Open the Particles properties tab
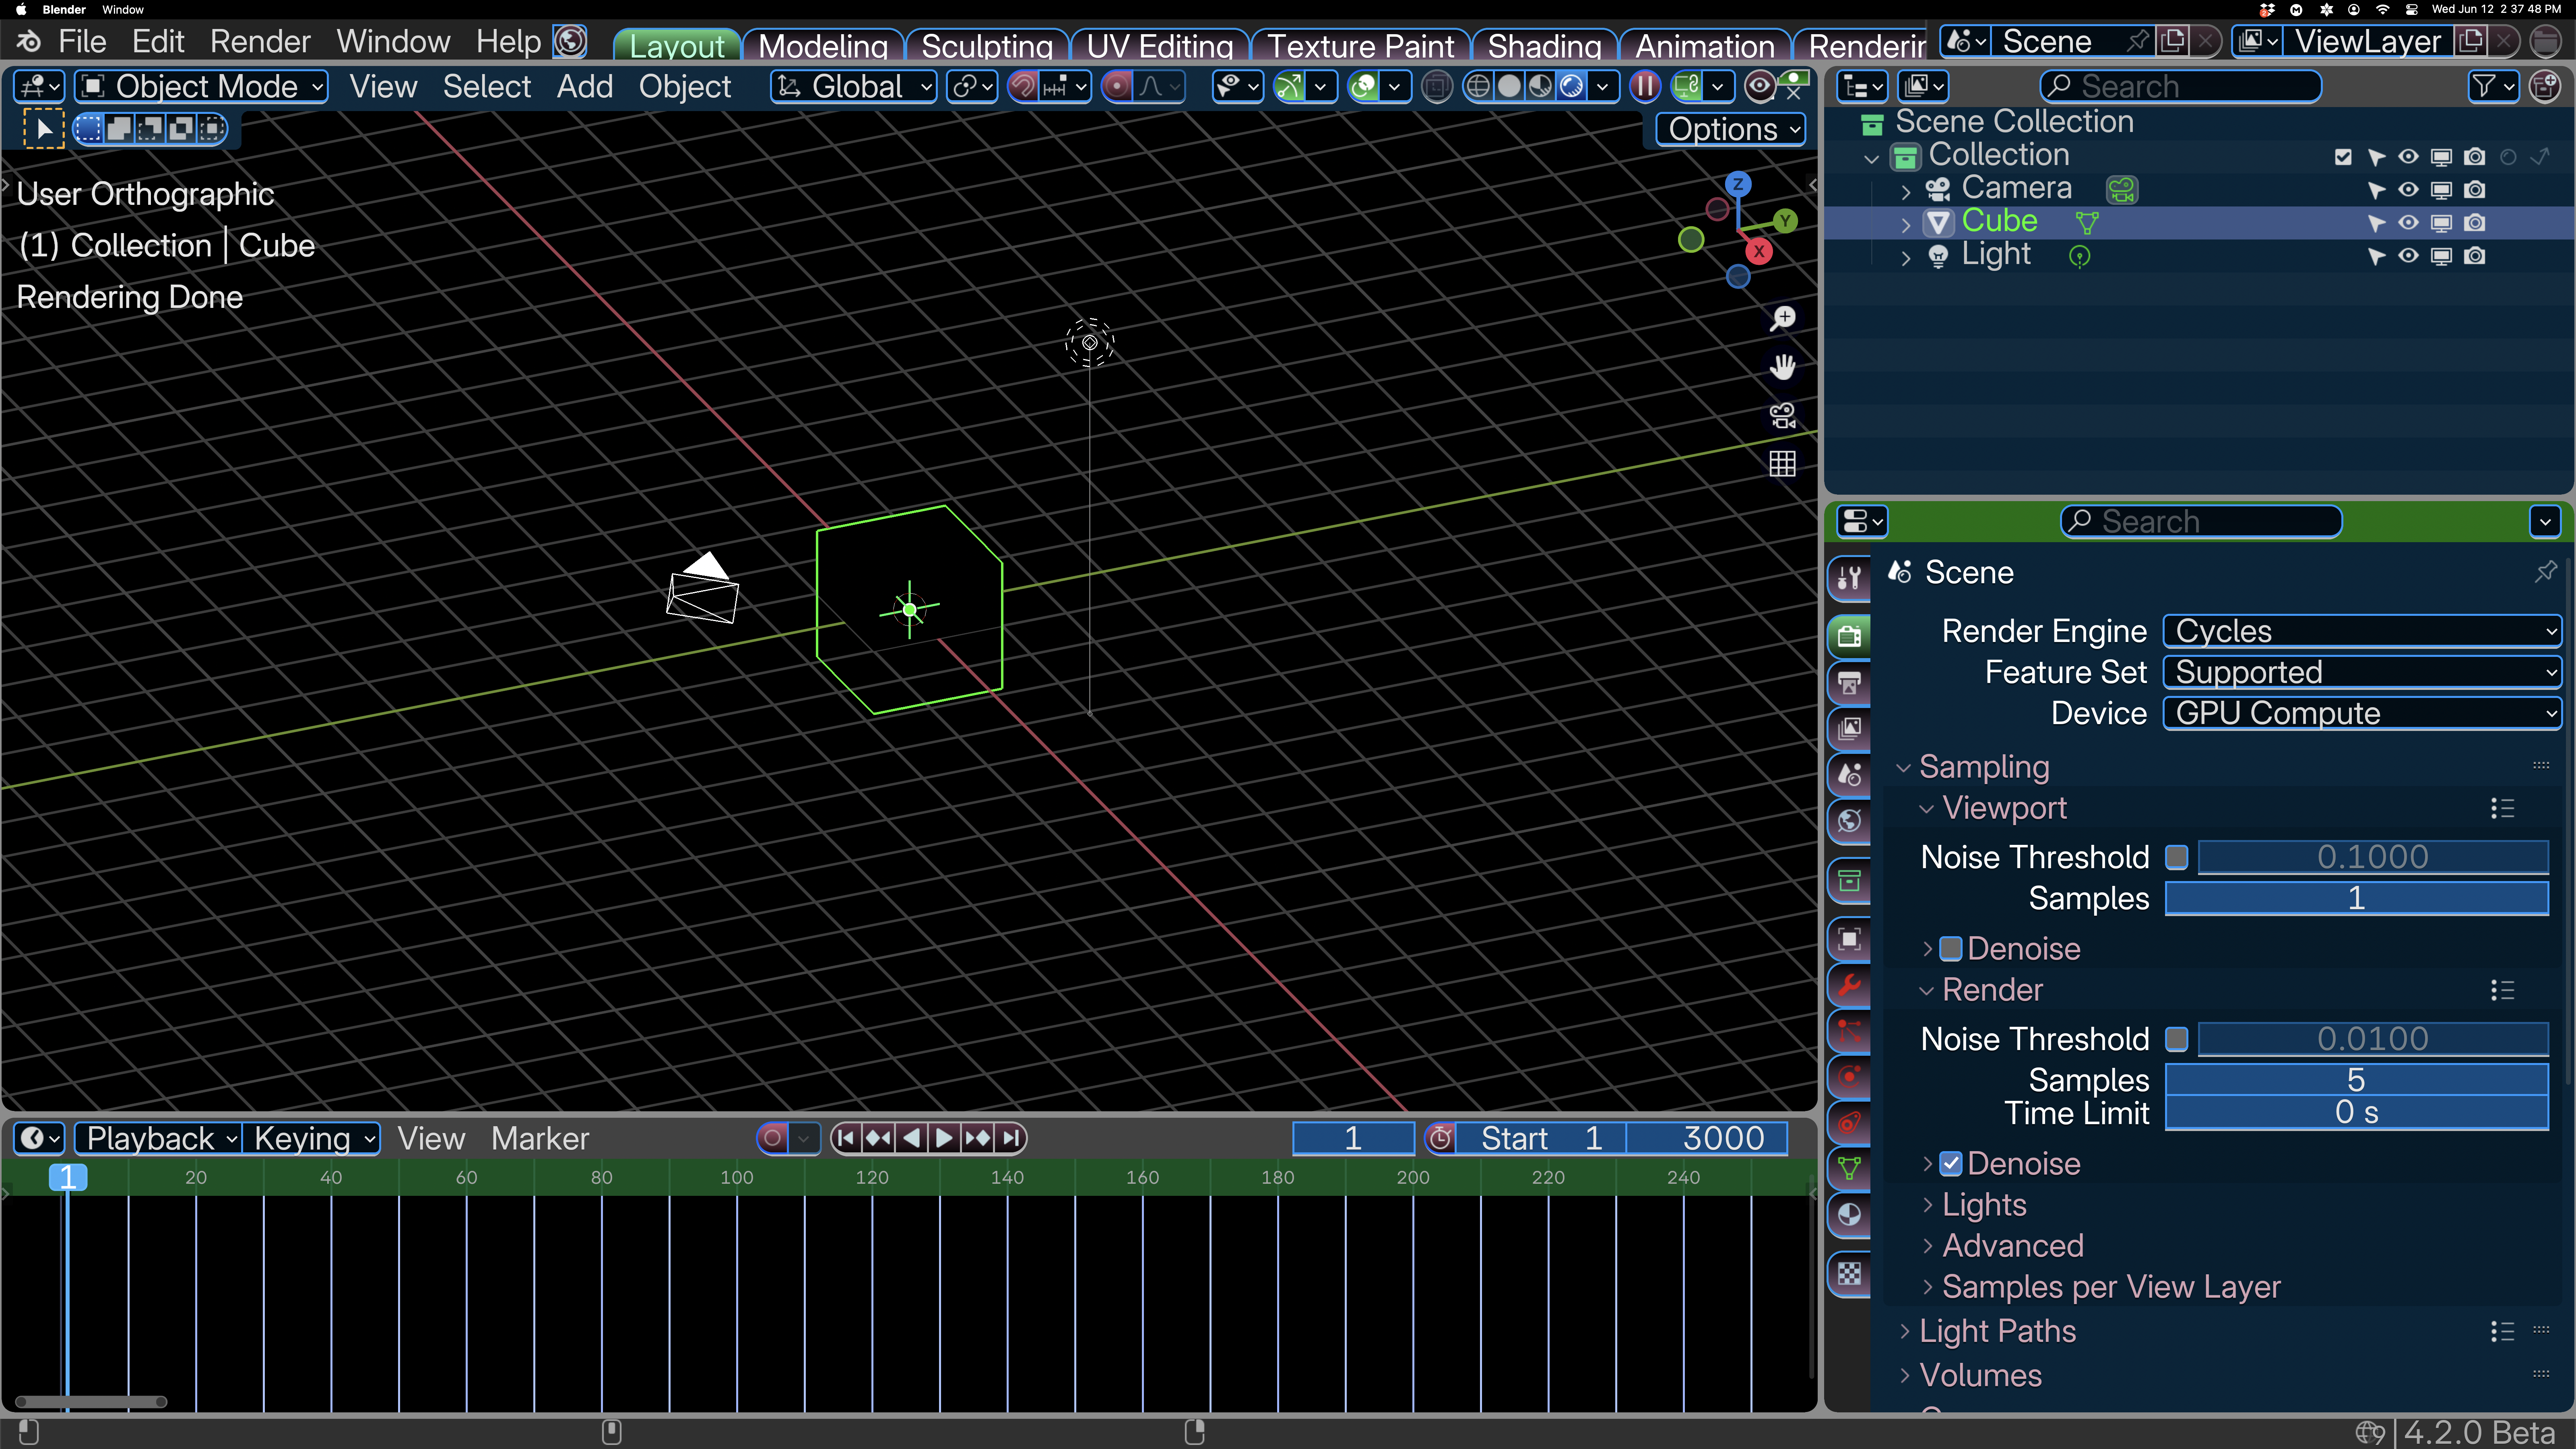This screenshot has width=2576, height=1449. pos(1849,1031)
